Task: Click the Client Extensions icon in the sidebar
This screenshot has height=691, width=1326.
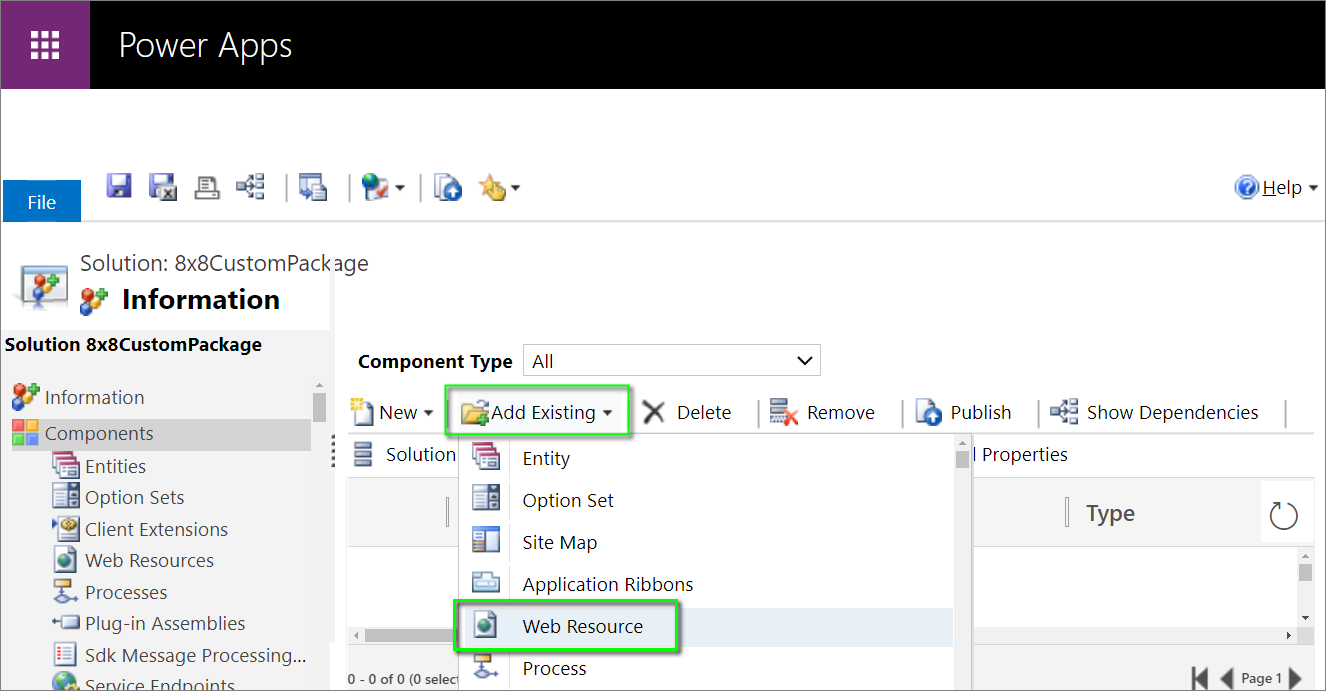Action: pos(66,529)
